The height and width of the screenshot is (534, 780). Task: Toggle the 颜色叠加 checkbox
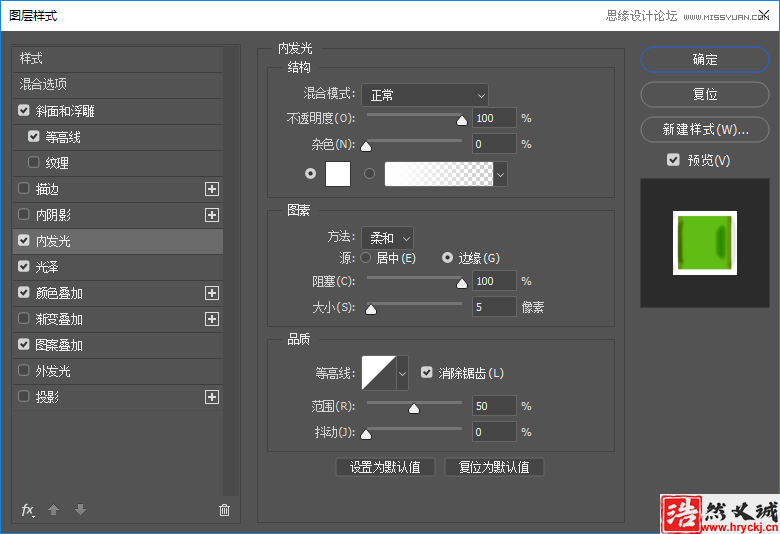tap(24, 293)
